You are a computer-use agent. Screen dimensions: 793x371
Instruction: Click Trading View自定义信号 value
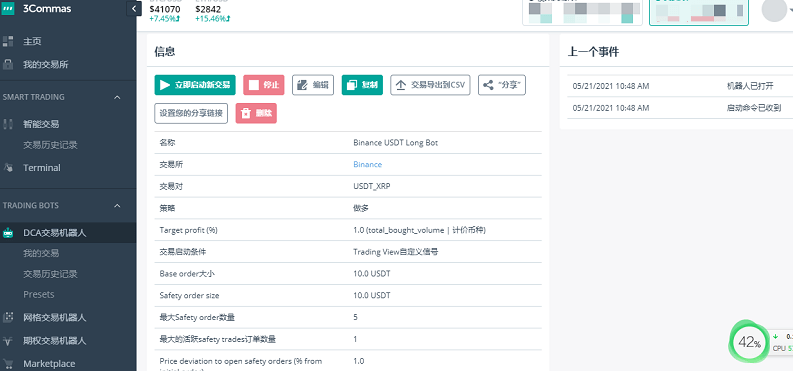[x=395, y=251]
